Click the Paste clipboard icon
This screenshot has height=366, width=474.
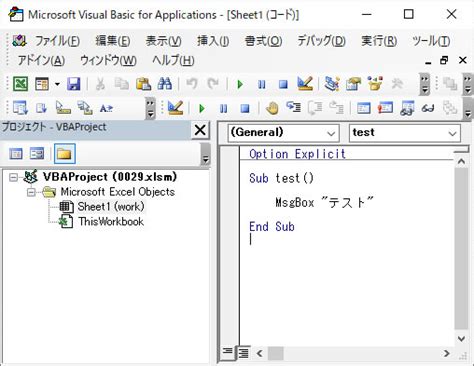coord(144,84)
